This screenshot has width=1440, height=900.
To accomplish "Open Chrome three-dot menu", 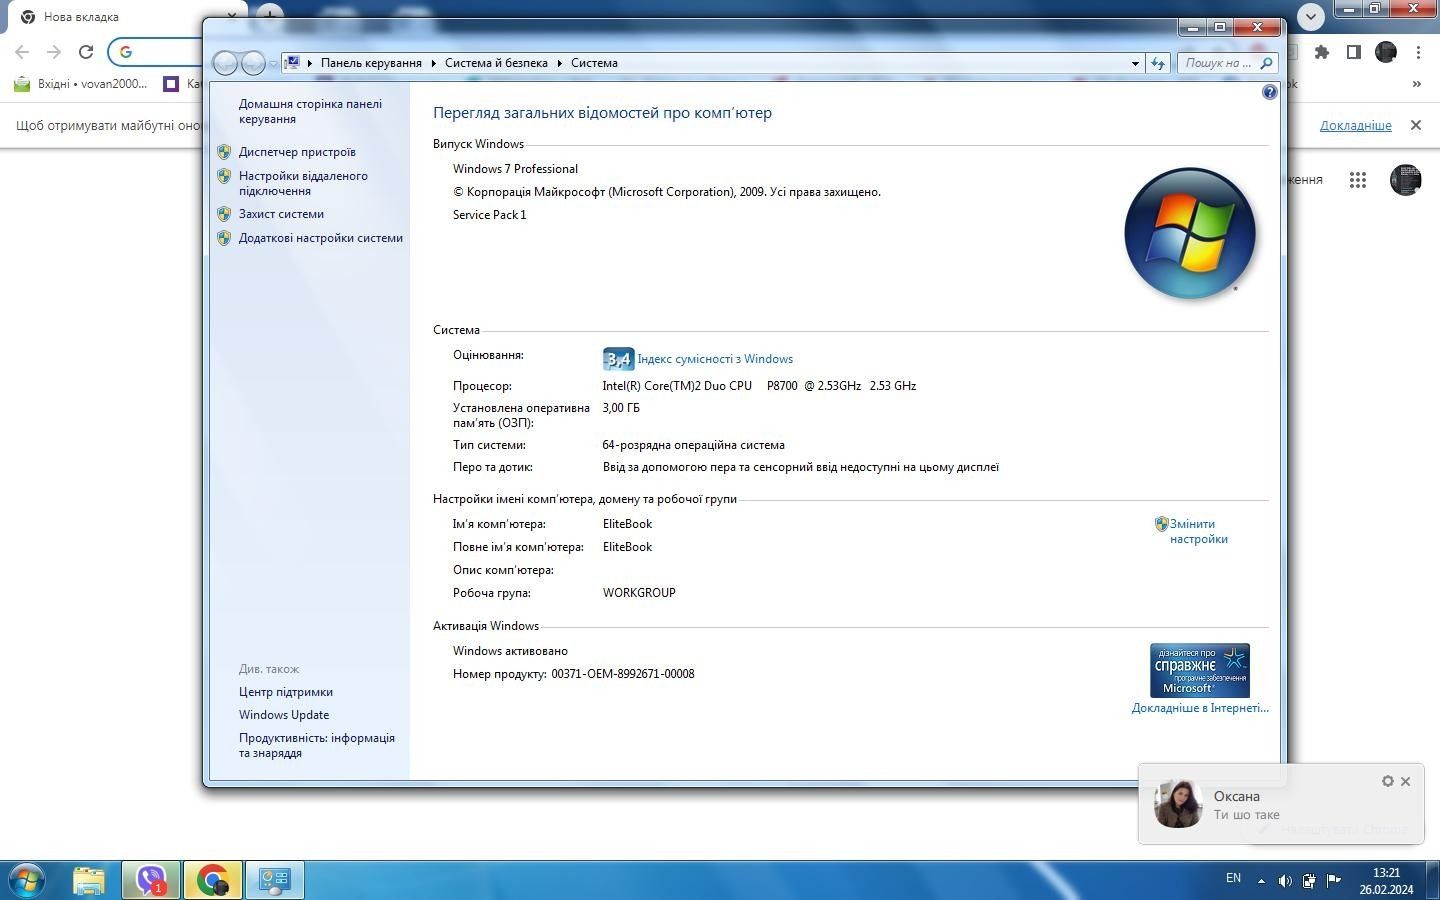I will click(1418, 52).
